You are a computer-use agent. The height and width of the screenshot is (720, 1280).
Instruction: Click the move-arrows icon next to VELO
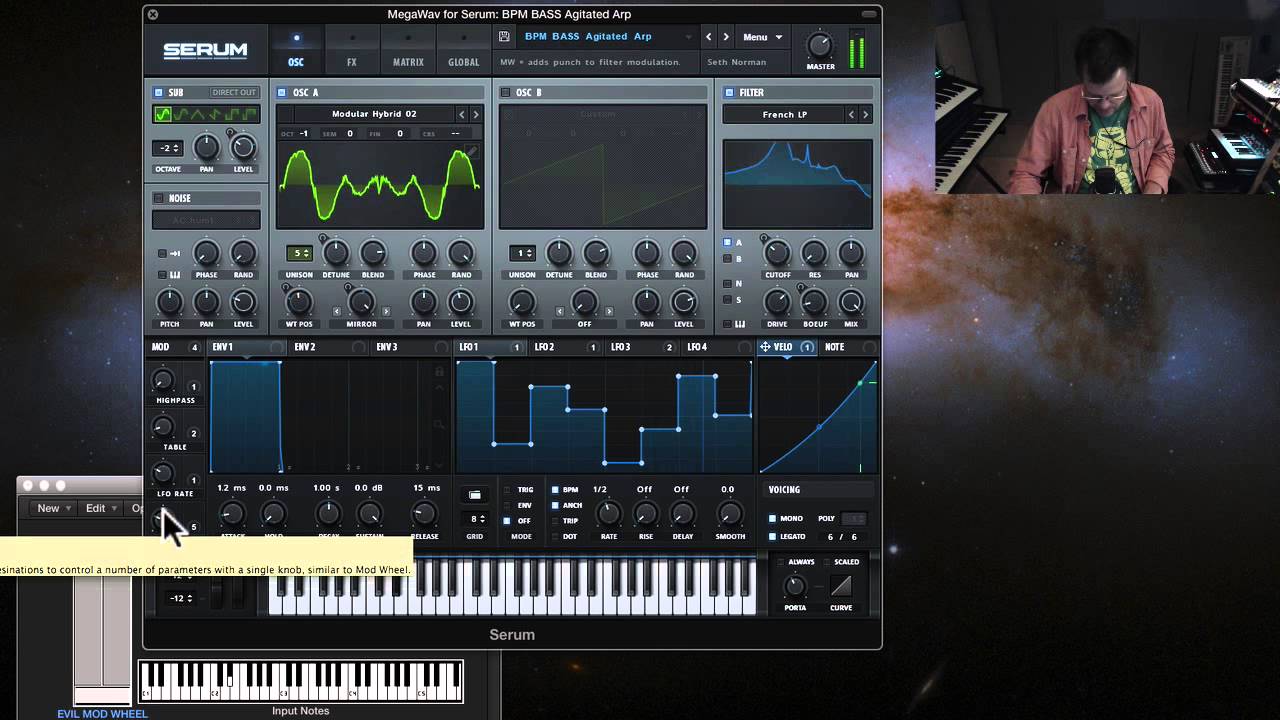coord(765,347)
